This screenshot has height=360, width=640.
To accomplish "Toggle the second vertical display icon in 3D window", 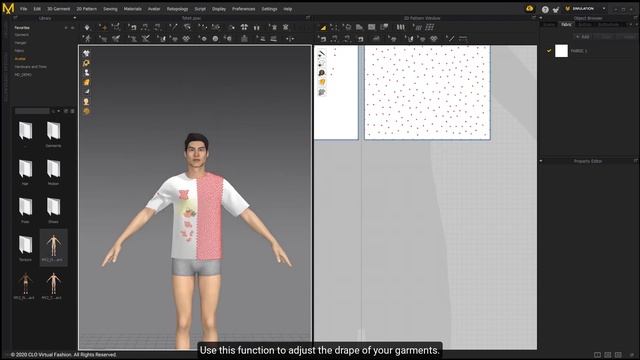I will [x=86, y=63].
